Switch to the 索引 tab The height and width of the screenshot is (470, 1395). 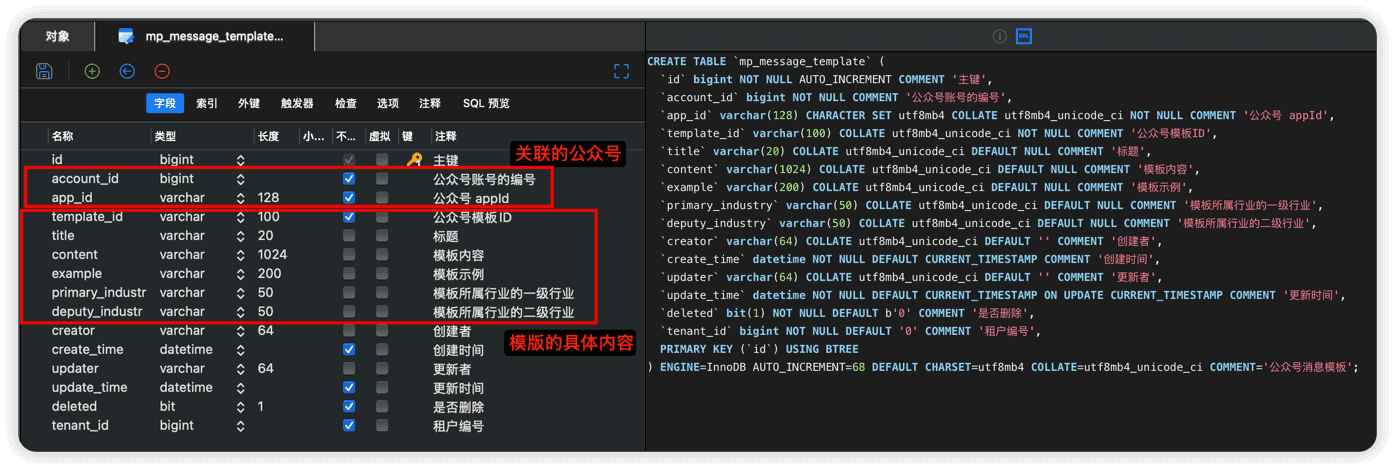207,103
